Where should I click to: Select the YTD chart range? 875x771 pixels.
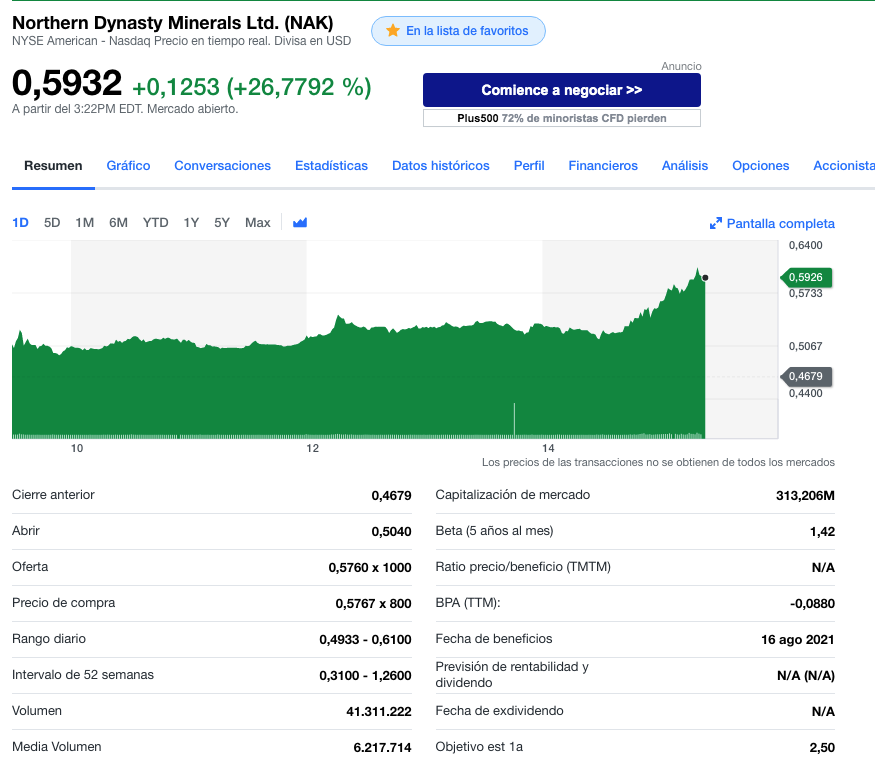(x=155, y=223)
